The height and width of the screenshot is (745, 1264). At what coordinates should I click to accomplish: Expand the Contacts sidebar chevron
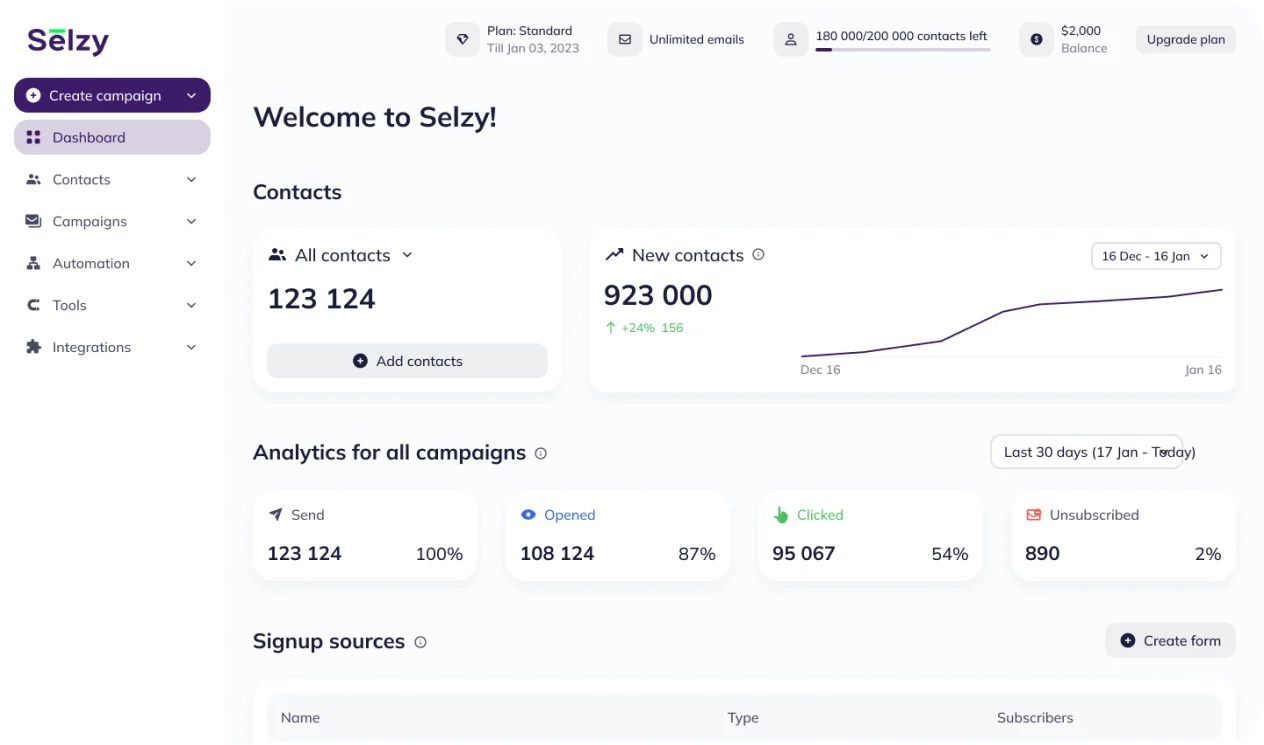[191, 180]
